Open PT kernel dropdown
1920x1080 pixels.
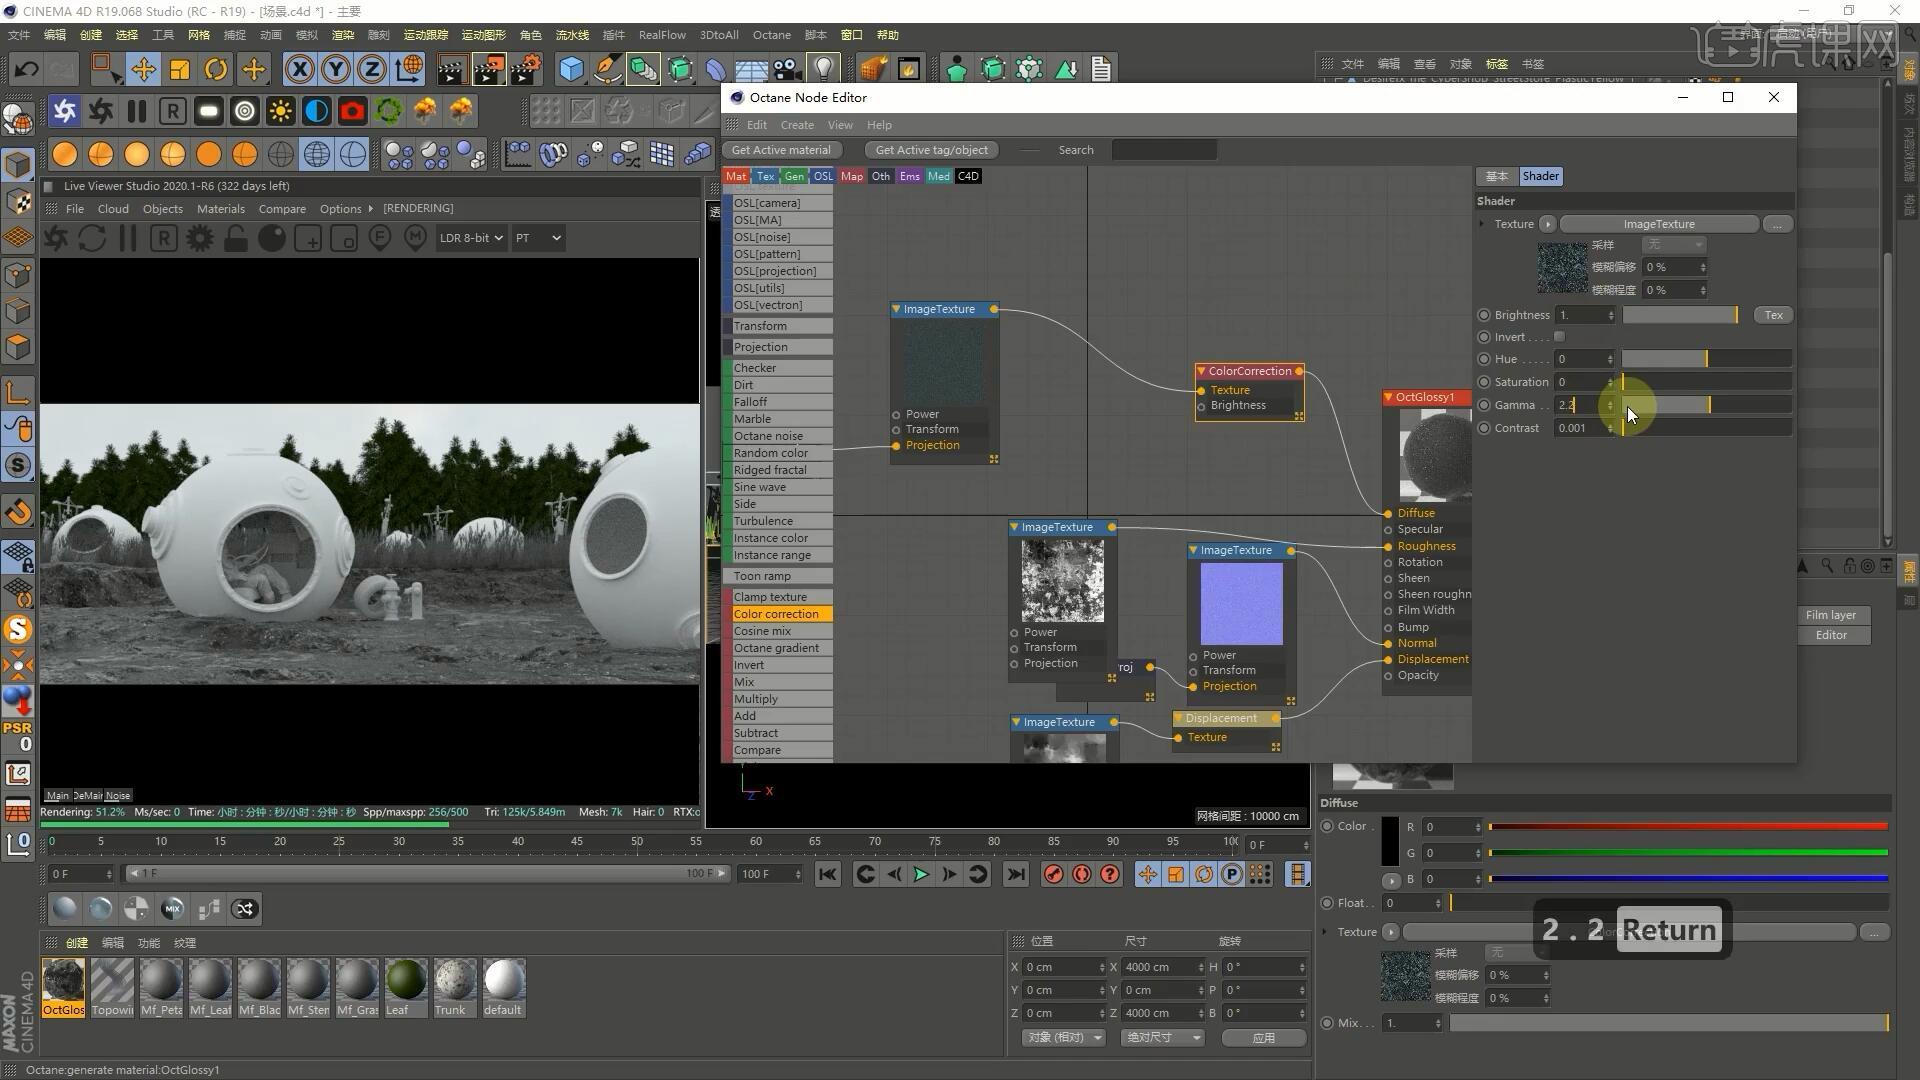click(538, 238)
